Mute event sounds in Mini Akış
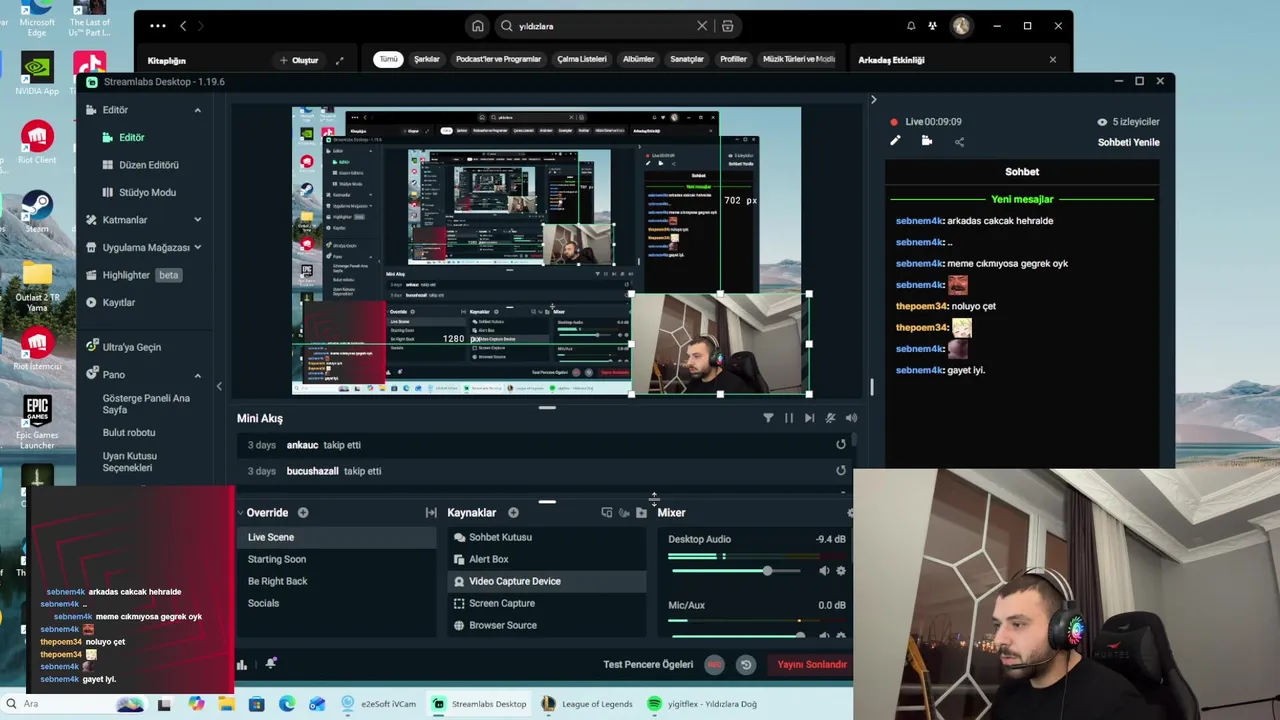 830,418
